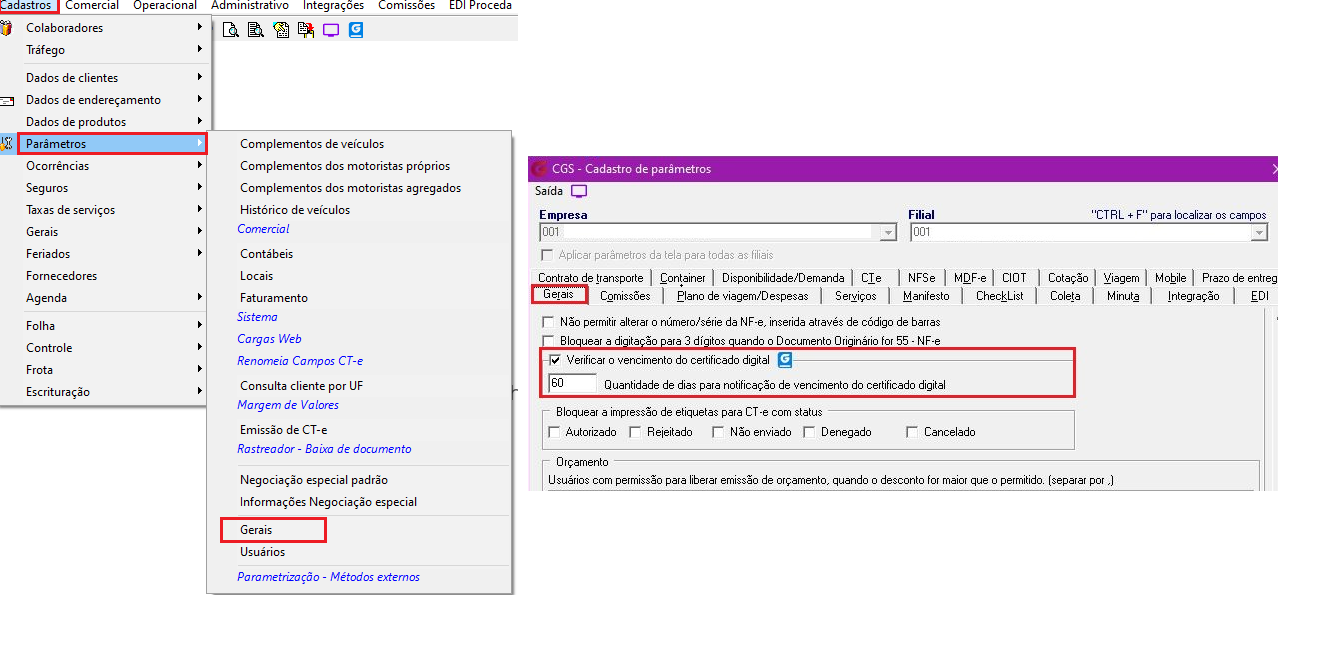The image size is (1317, 663).
Task: Click the blue G icon in main toolbar
Action: click(x=356, y=30)
